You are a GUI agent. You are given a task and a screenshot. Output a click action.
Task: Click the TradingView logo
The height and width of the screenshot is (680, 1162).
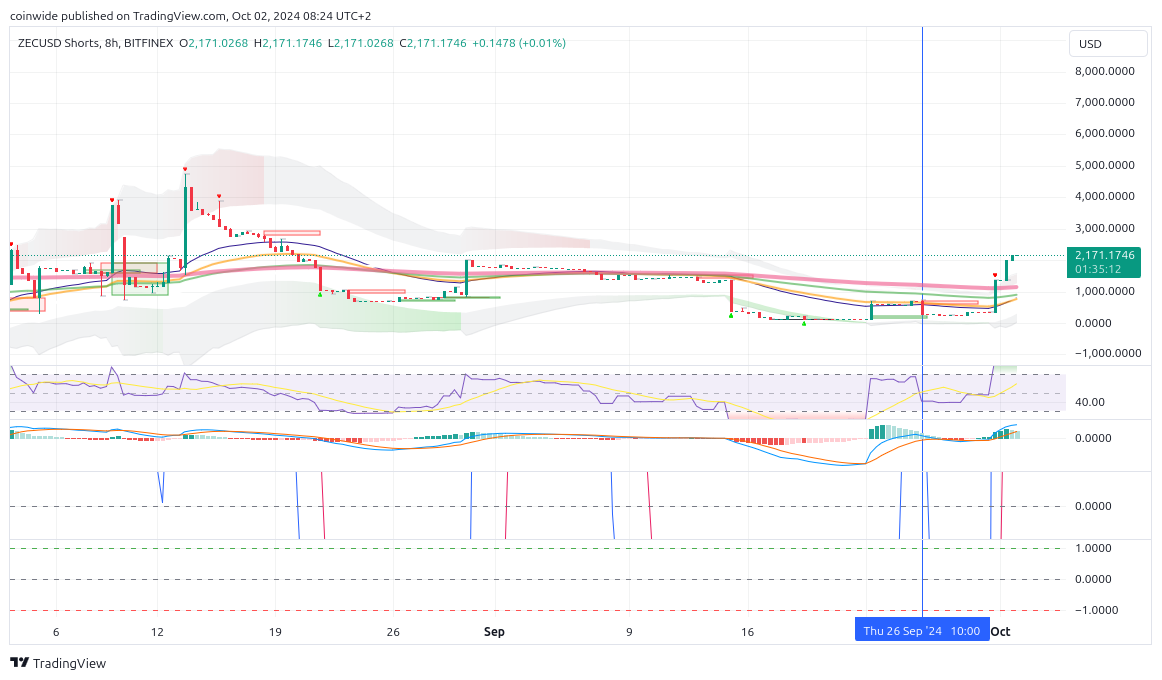[58, 663]
